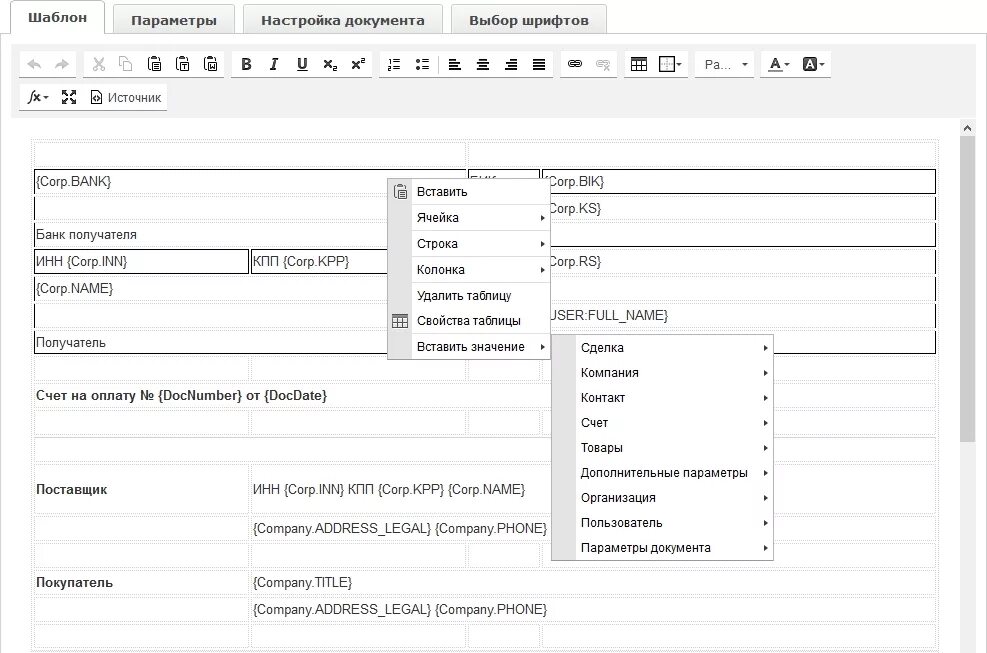The height and width of the screenshot is (653, 987).
Task: Insert a numbered list
Action: click(394, 64)
